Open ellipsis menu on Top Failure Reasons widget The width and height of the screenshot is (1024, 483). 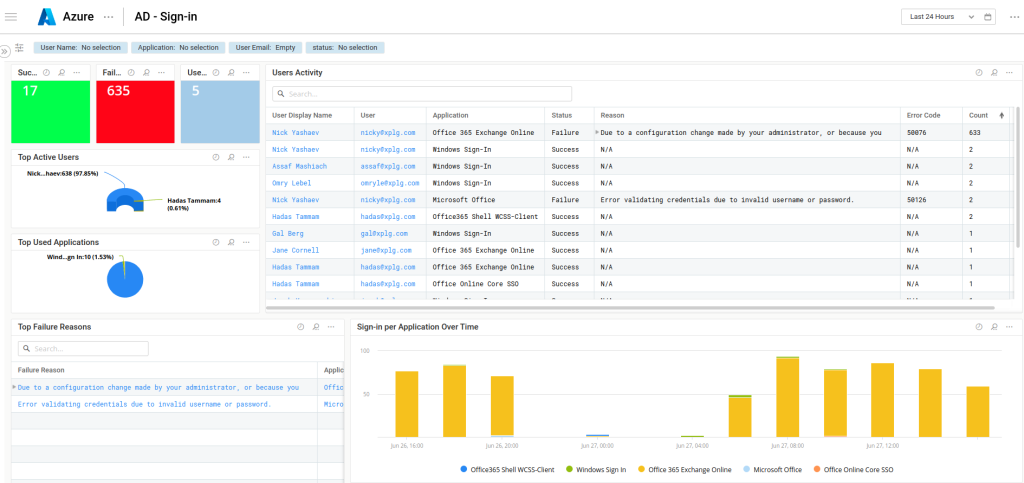pos(331,327)
